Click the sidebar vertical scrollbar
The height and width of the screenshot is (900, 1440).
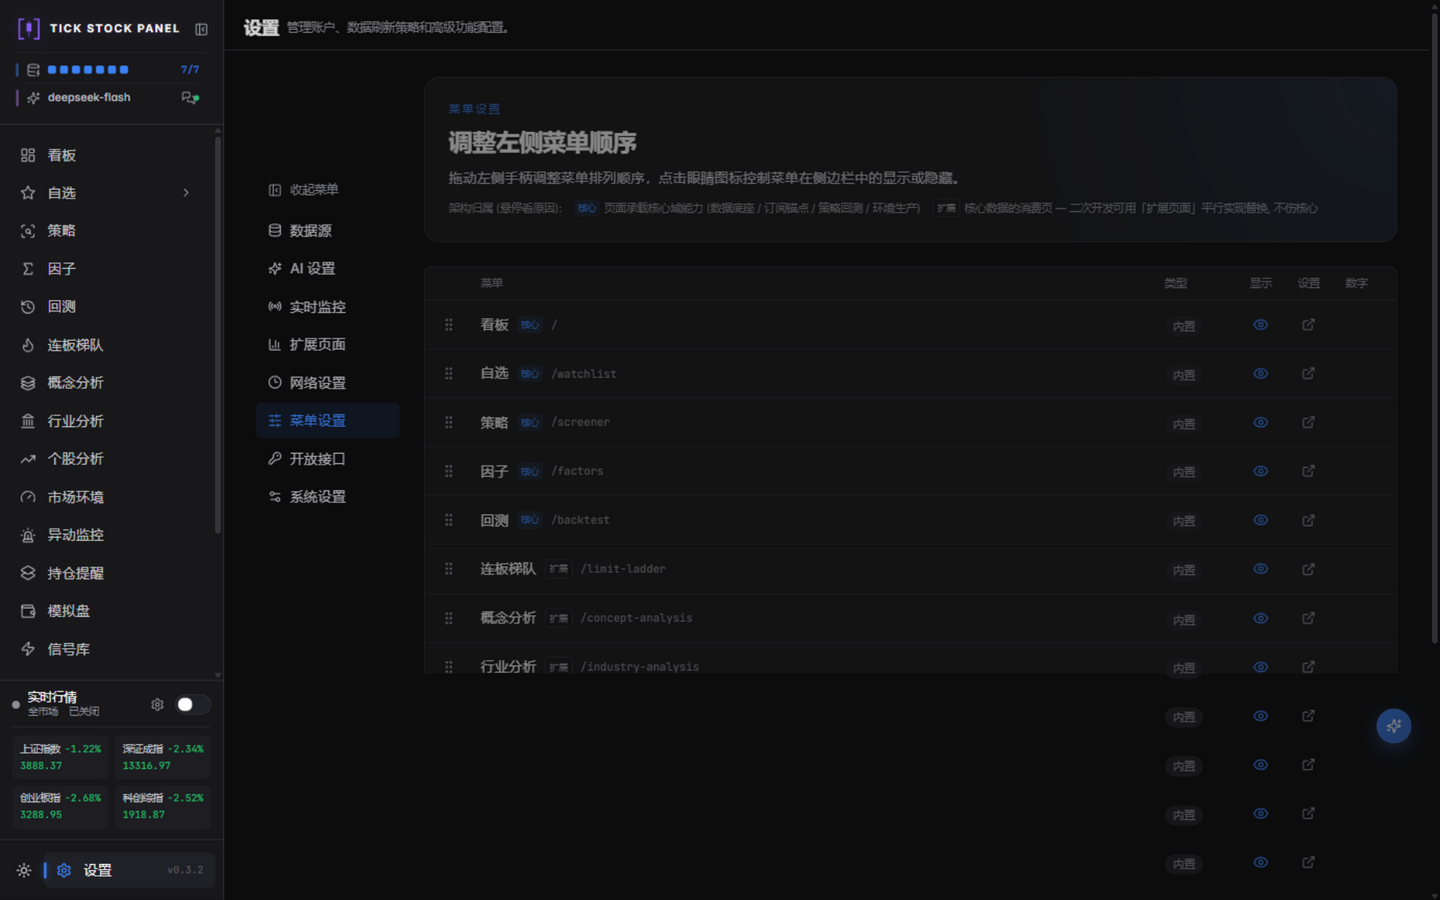[x=218, y=335]
